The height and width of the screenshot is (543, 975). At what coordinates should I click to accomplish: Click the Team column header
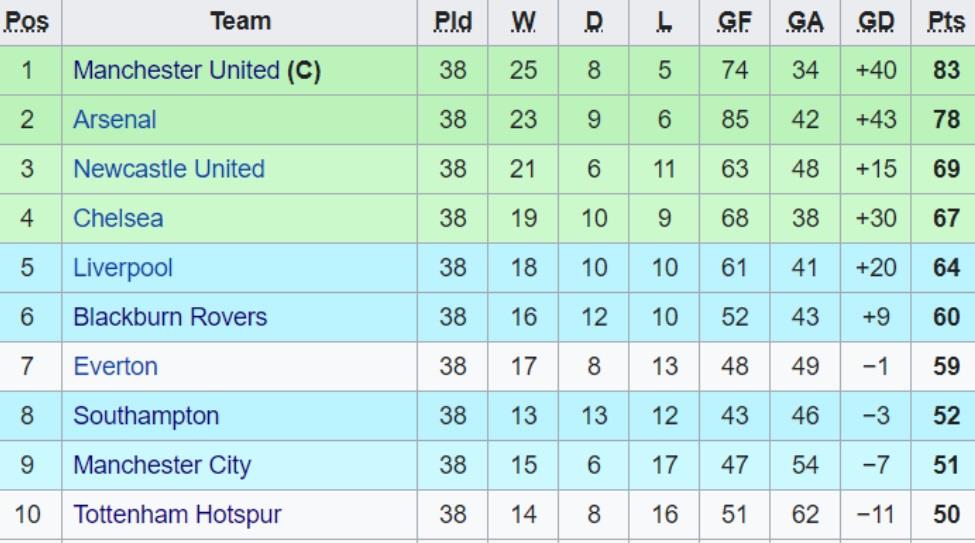coord(240,22)
